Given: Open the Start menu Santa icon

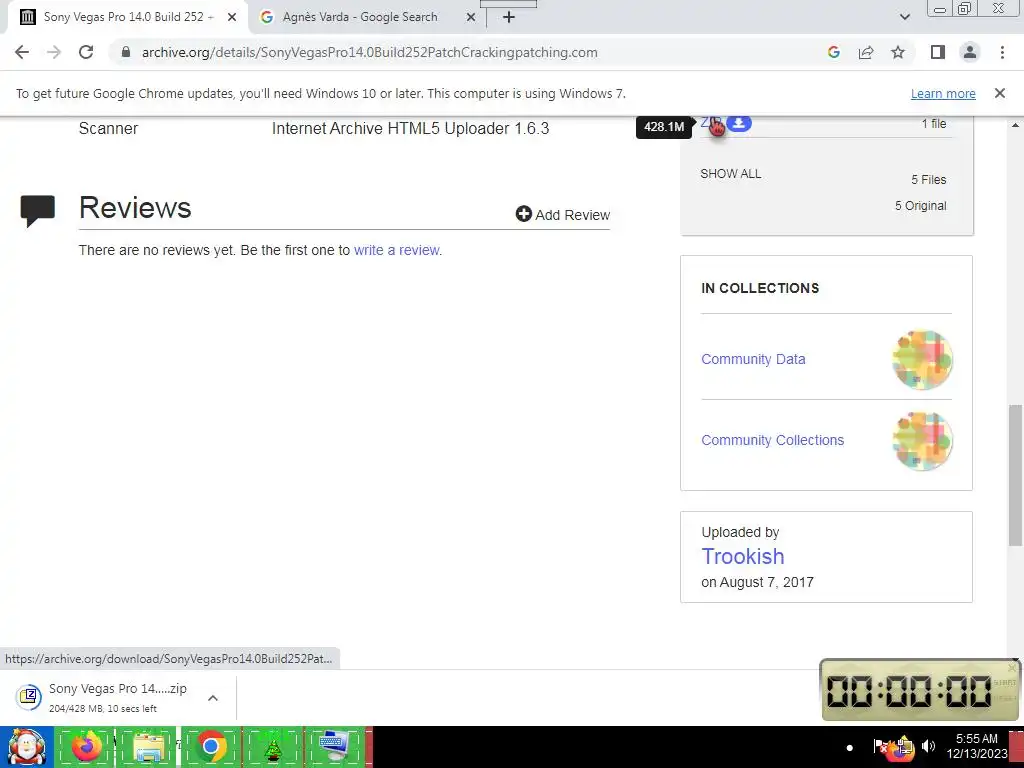Looking at the screenshot, I should click(26, 747).
